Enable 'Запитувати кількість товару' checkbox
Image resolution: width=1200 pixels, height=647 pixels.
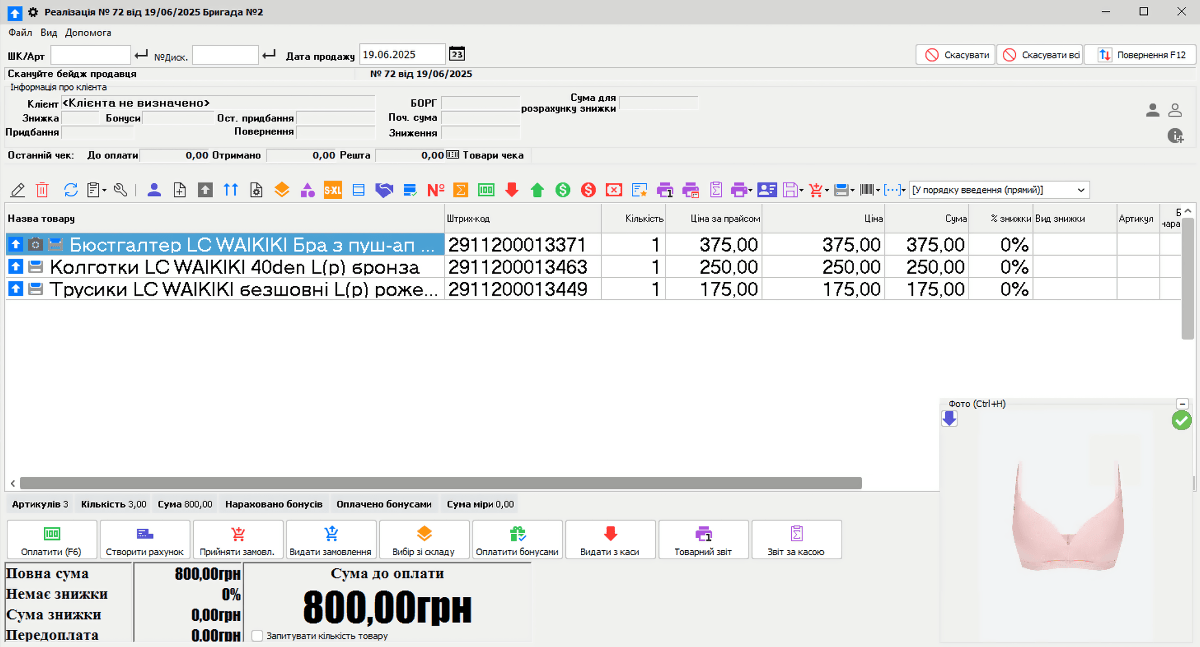click(x=258, y=635)
